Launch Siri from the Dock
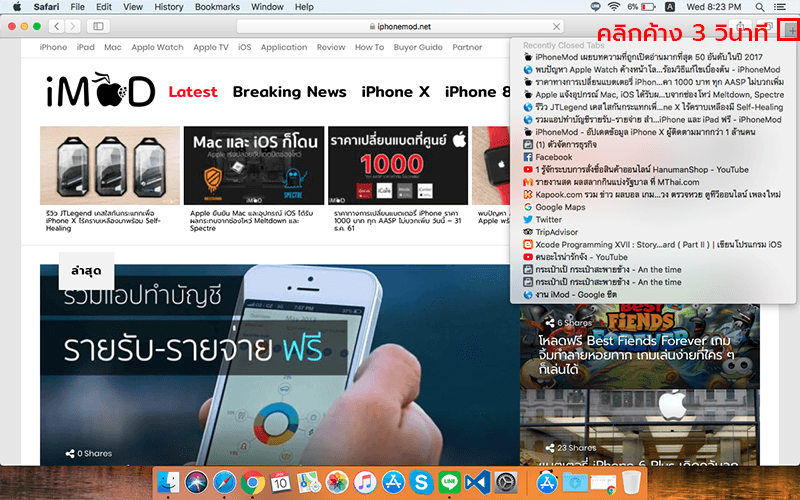The height and width of the screenshot is (500, 800). click(x=196, y=482)
